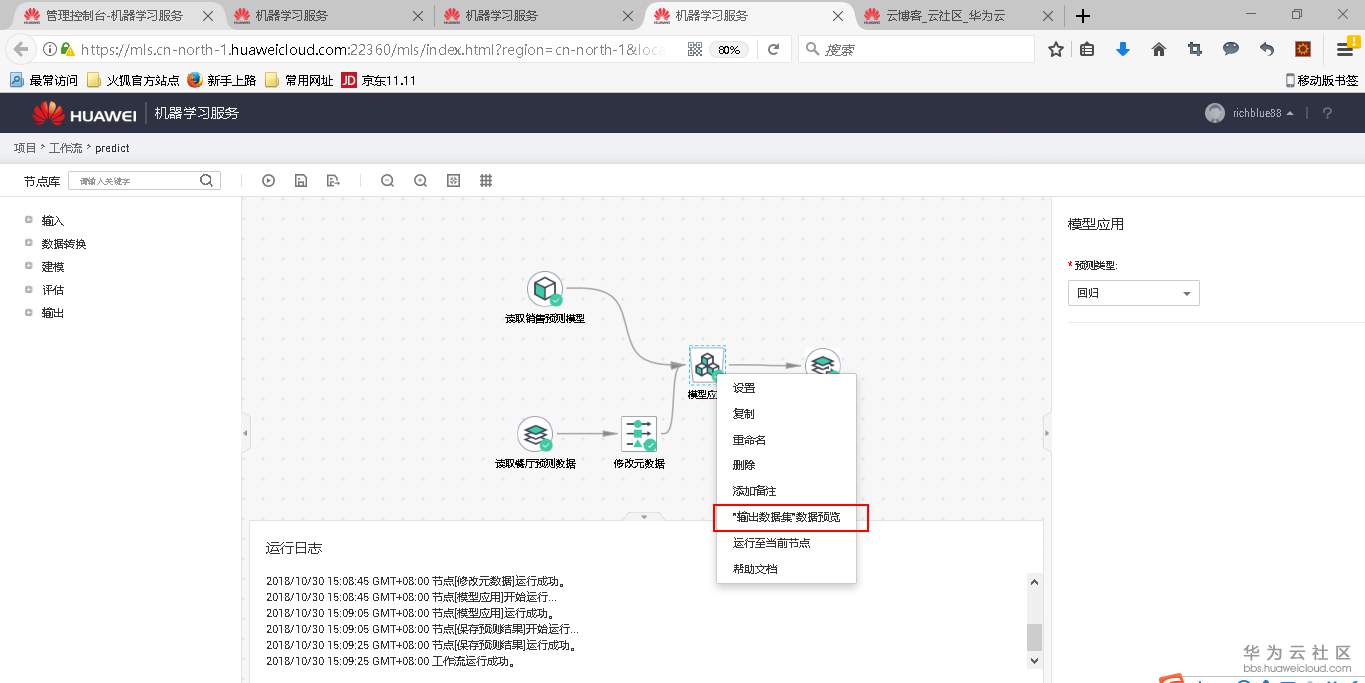Screen dimensions: 1365x683
Task: Open a new browser tab
Action: point(1083,16)
